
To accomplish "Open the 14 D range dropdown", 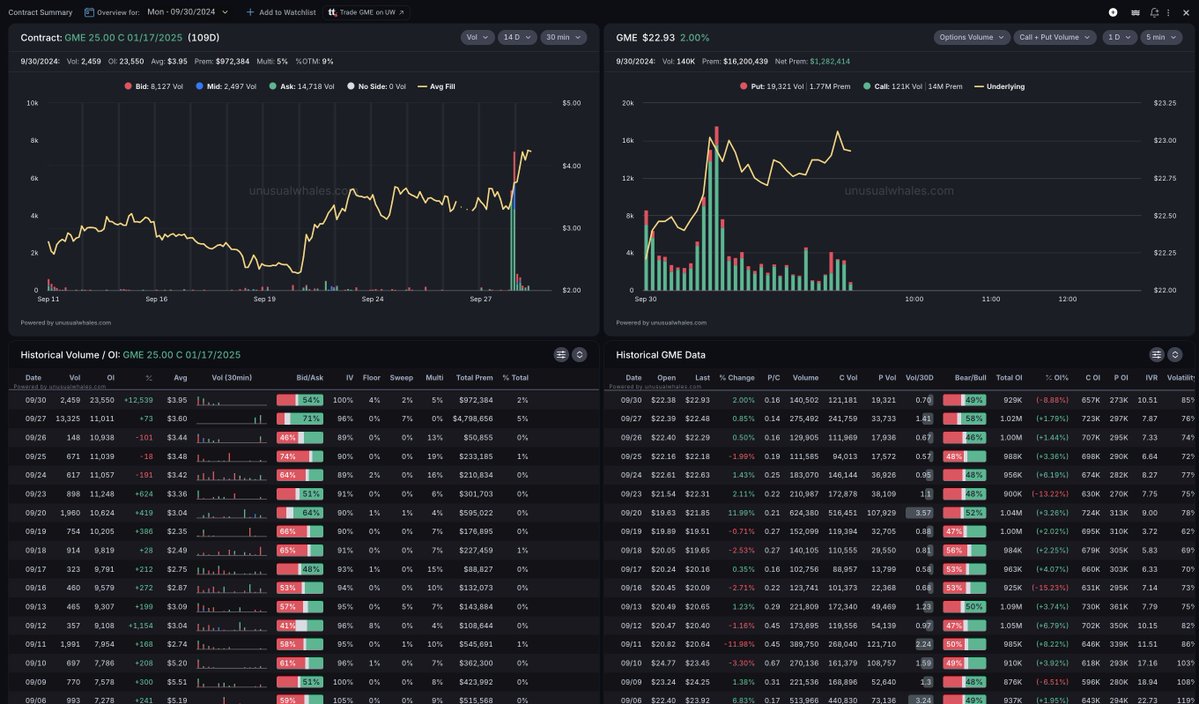I will [x=517, y=37].
